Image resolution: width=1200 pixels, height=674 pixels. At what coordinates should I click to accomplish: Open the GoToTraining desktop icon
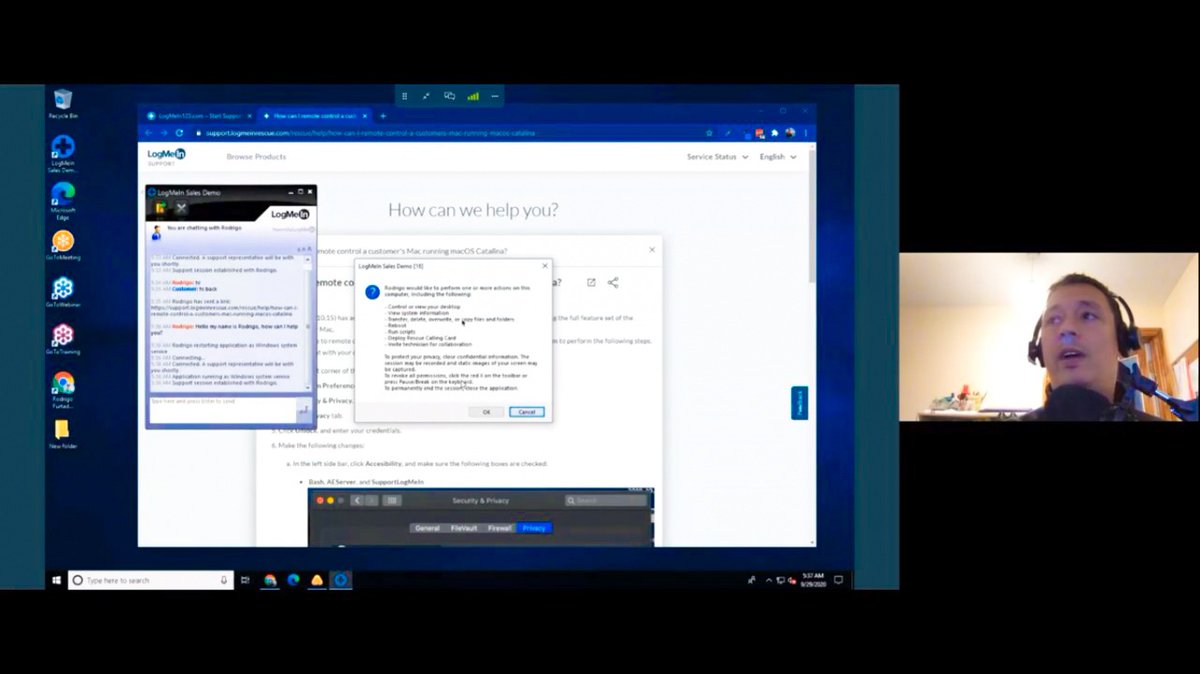coord(63,339)
